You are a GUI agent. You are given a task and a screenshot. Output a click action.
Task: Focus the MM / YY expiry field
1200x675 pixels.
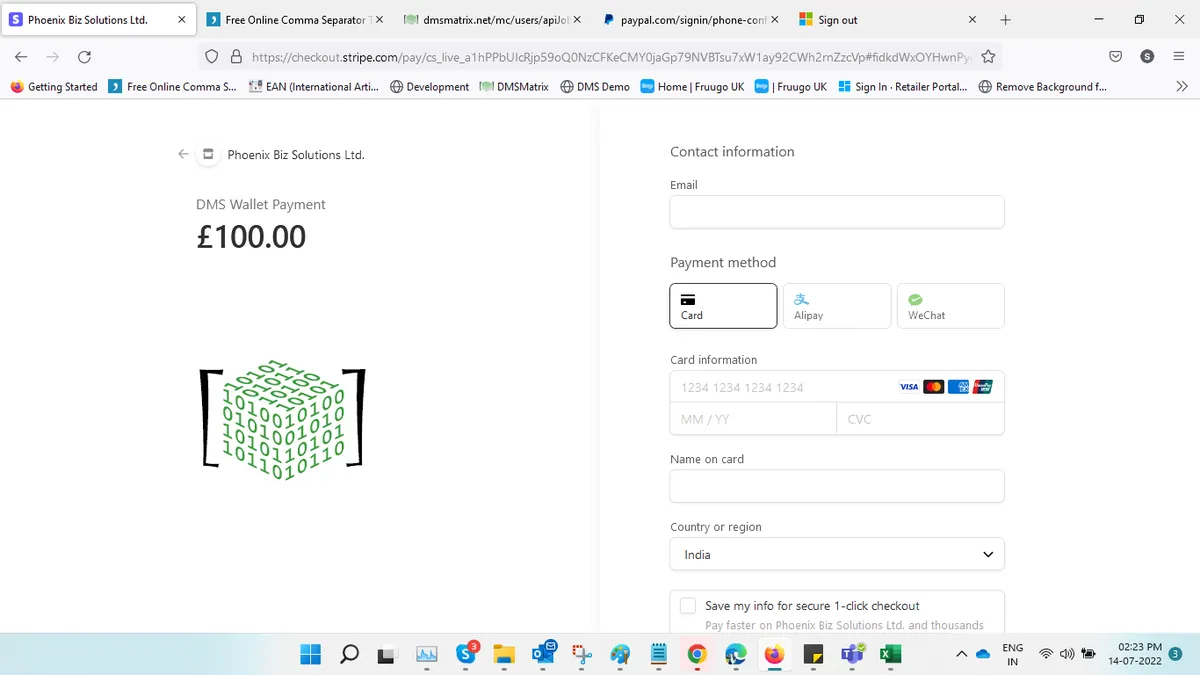[753, 419]
